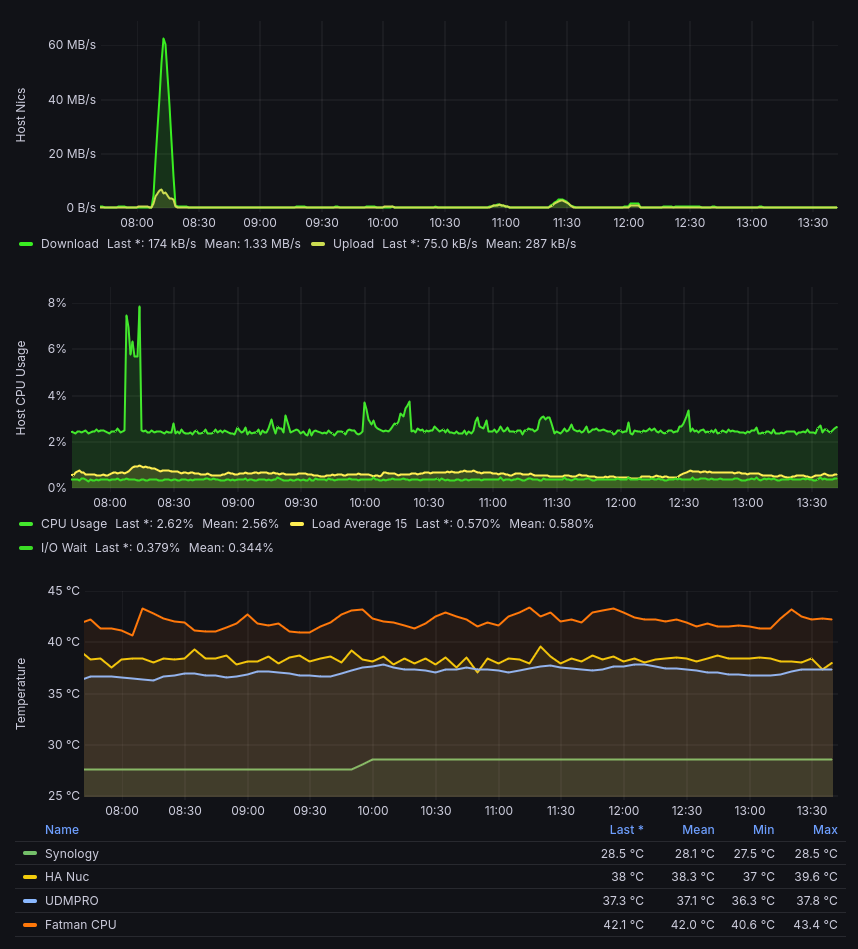The height and width of the screenshot is (949, 858).
Task: Show only the Synology temperature series
Action: tap(72, 854)
